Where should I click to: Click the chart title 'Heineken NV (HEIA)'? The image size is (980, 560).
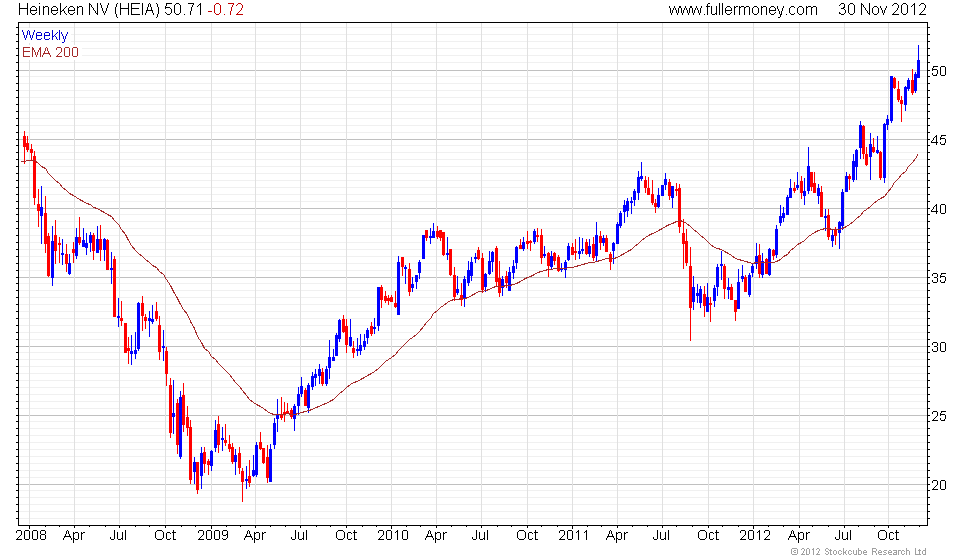click(x=89, y=9)
